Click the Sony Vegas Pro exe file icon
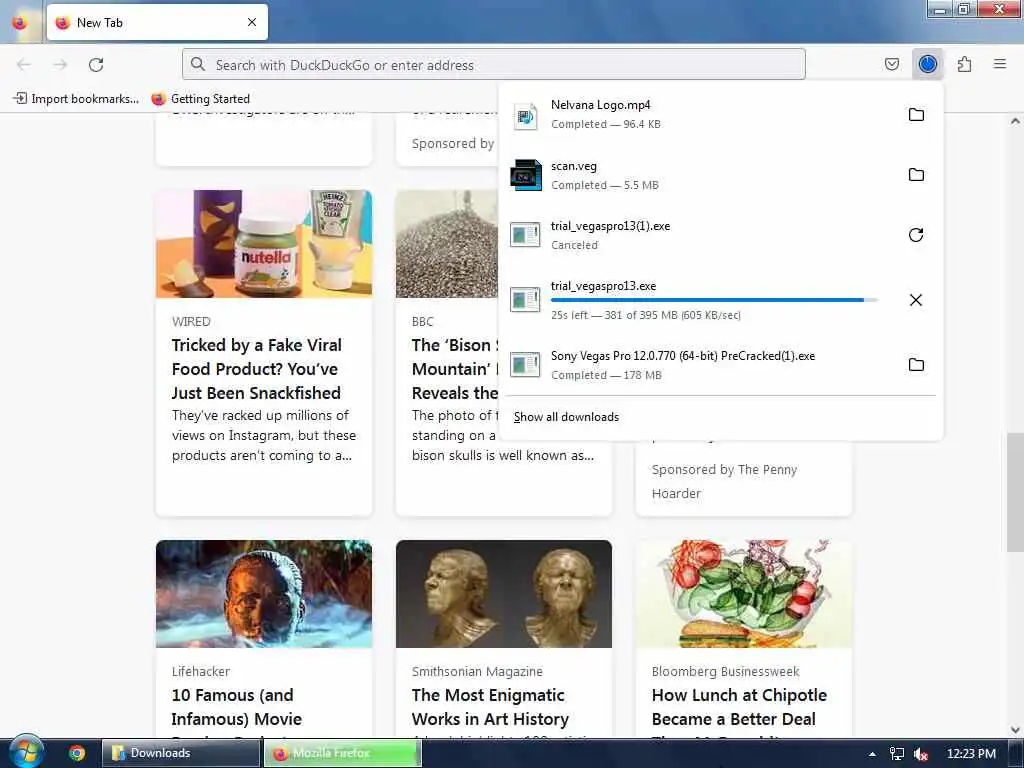This screenshot has height=768, width=1024. point(525,364)
